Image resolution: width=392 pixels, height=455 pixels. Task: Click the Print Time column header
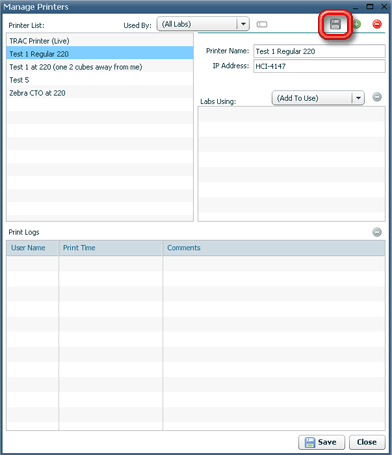111,248
